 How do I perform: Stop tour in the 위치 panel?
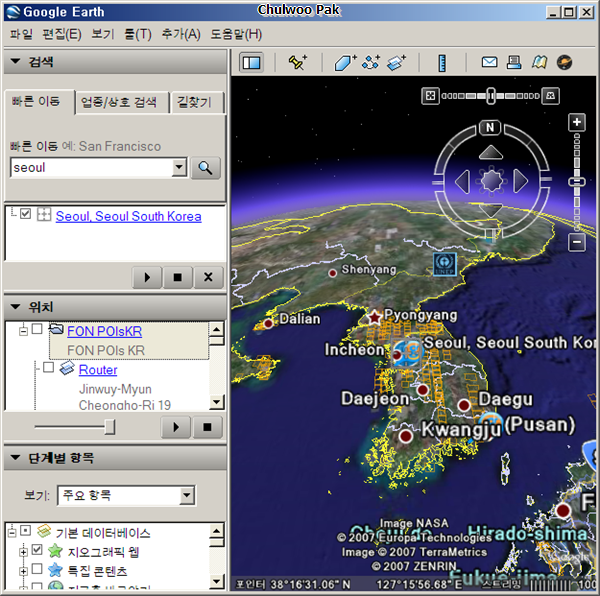pyautogui.click(x=207, y=427)
